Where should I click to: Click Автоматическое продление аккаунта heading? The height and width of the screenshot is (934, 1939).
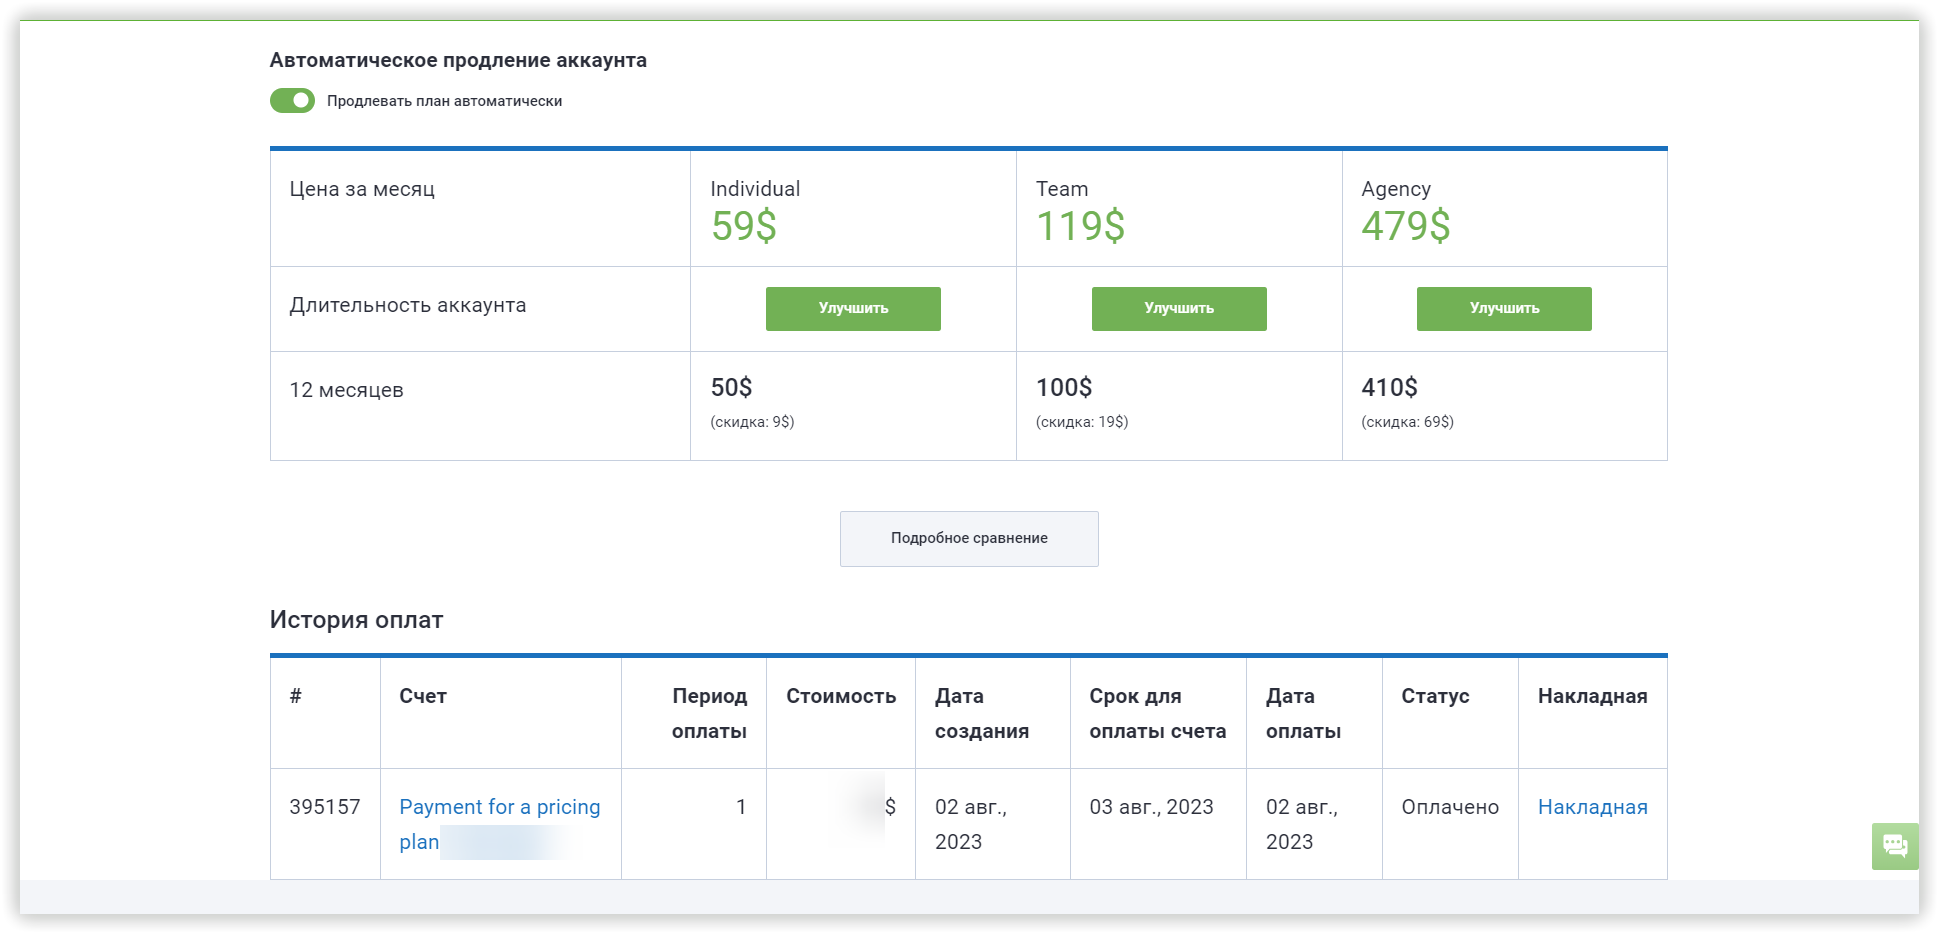tap(458, 60)
